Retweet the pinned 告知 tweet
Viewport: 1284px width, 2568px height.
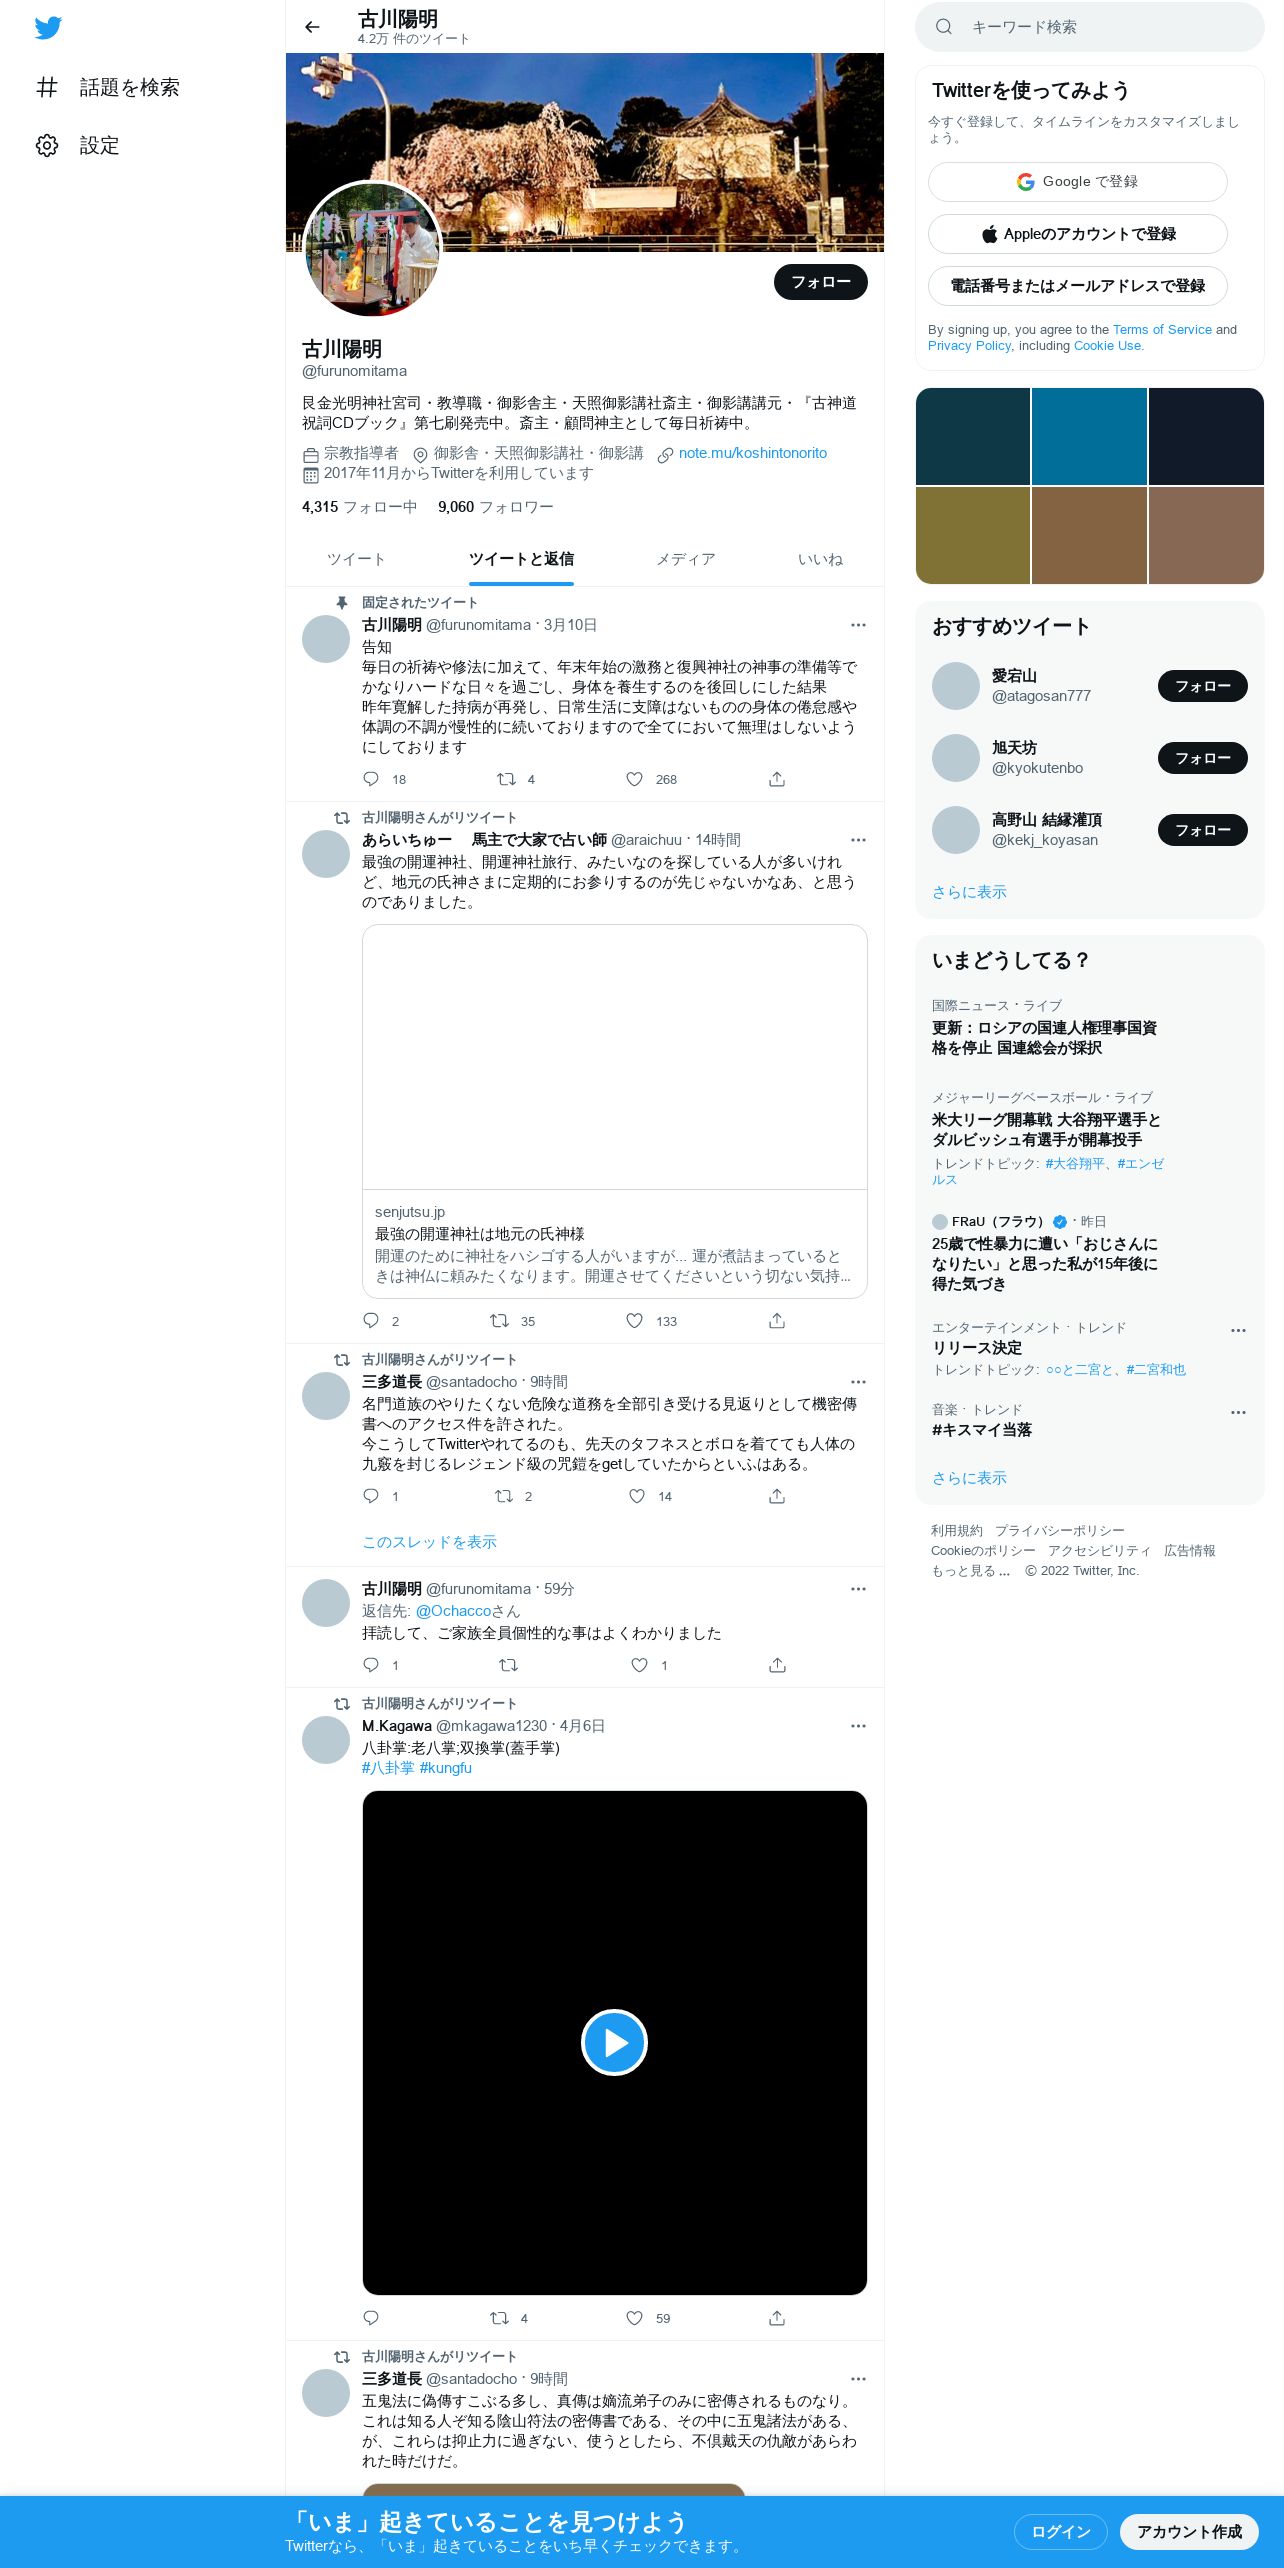506,779
